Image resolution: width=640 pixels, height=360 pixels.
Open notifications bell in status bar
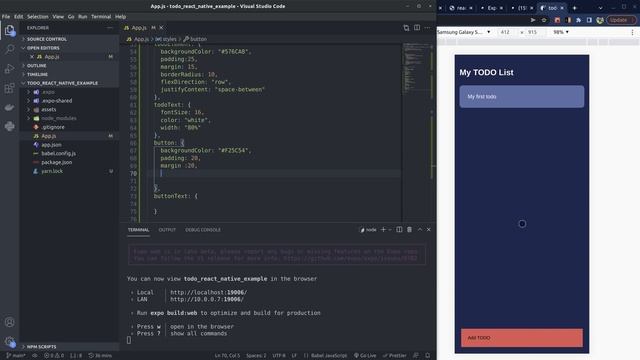click(x=427, y=356)
